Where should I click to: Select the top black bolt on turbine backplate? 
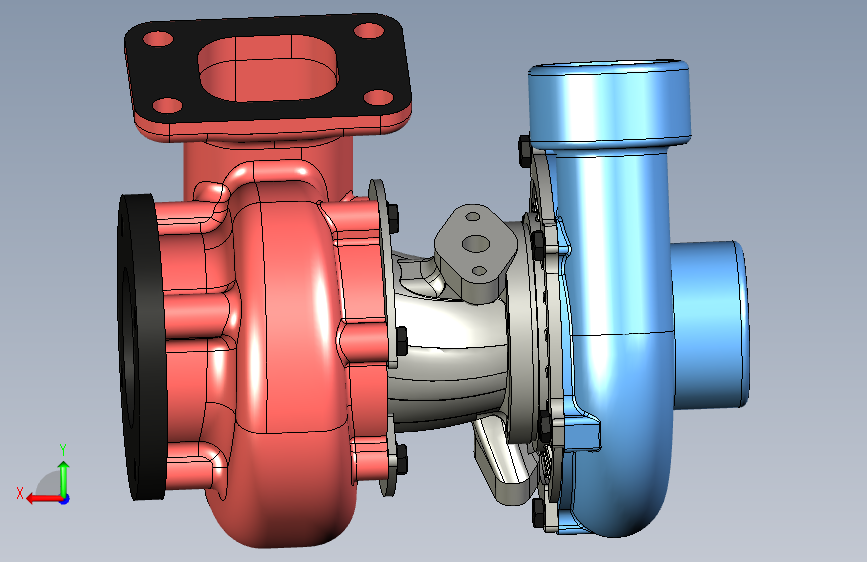point(393,218)
